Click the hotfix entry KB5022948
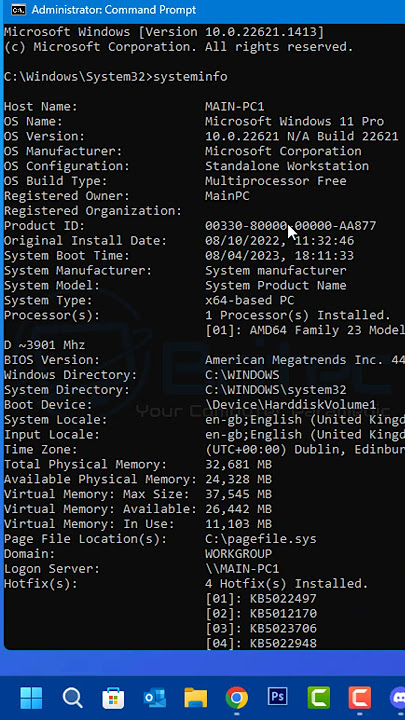The image size is (405, 720). coord(283,643)
